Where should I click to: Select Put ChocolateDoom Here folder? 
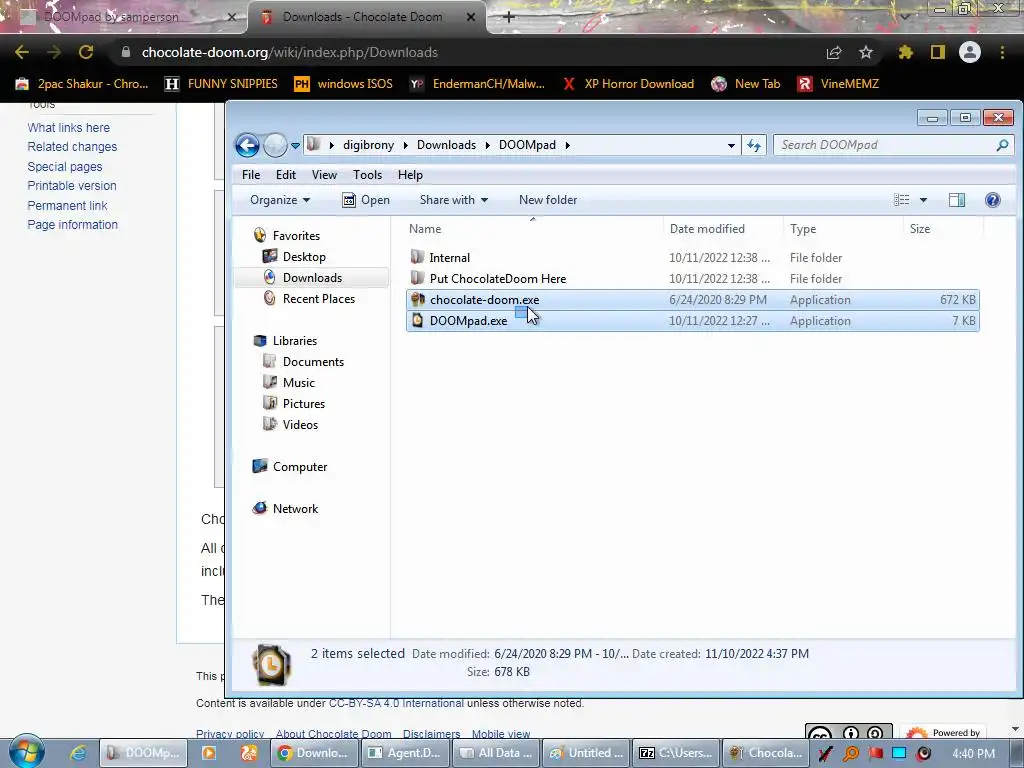pos(498,279)
